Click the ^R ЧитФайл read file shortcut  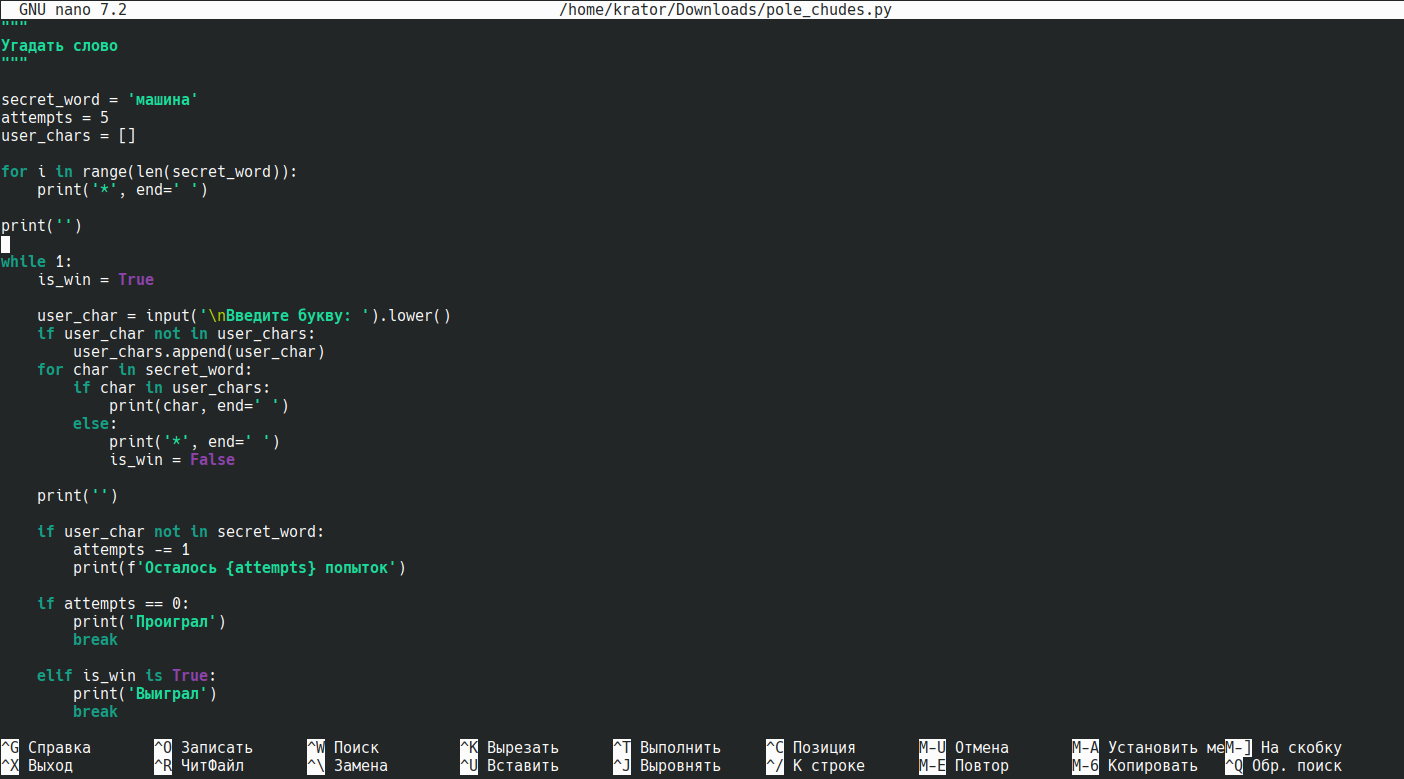click(x=199, y=766)
